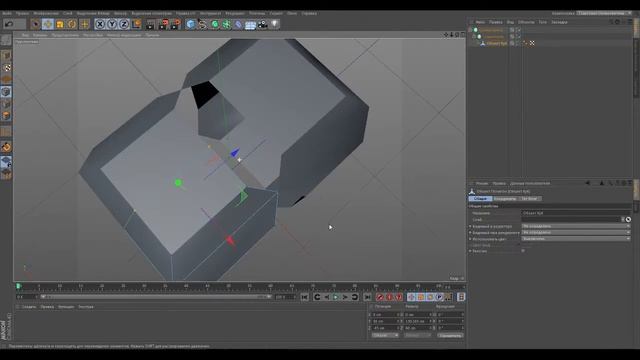Click the Make Editable icon in left sidebar

6,40
